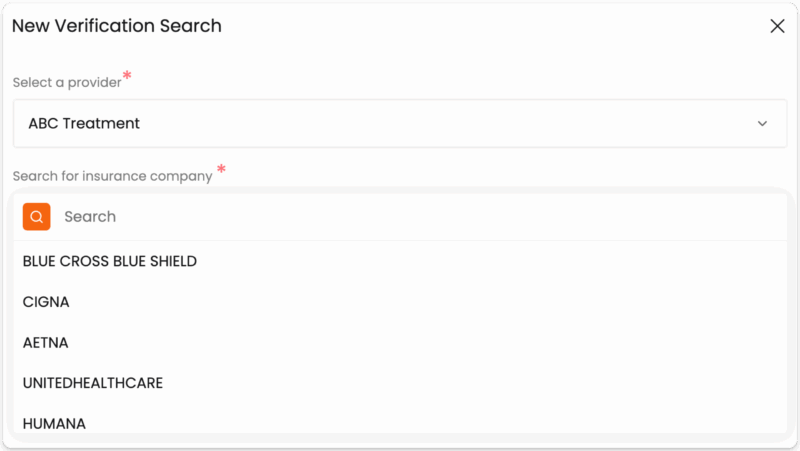The width and height of the screenshot is (800, 451).
Task: Click the chevron arrow in provider field
Action: click(x=762, y=124)
